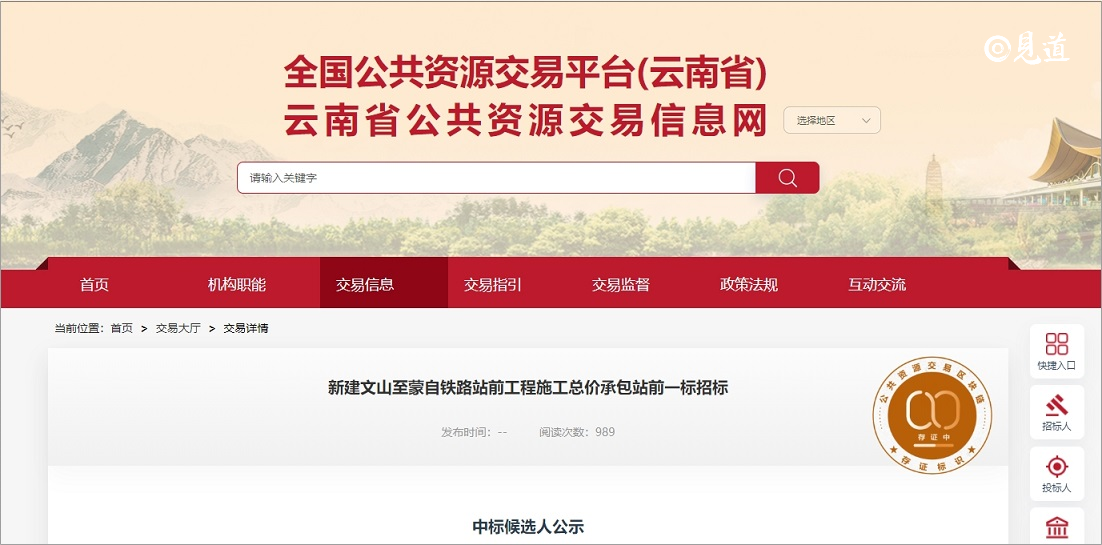Focus the 请输入关键字 search field
1102x545 pixels.
point(496,178)
